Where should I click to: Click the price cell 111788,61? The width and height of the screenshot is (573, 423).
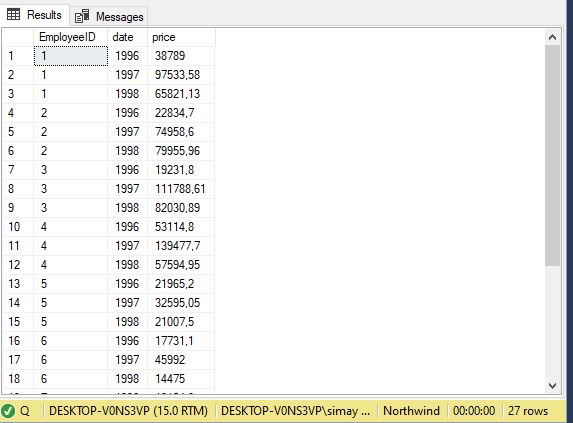click(181, 189)
